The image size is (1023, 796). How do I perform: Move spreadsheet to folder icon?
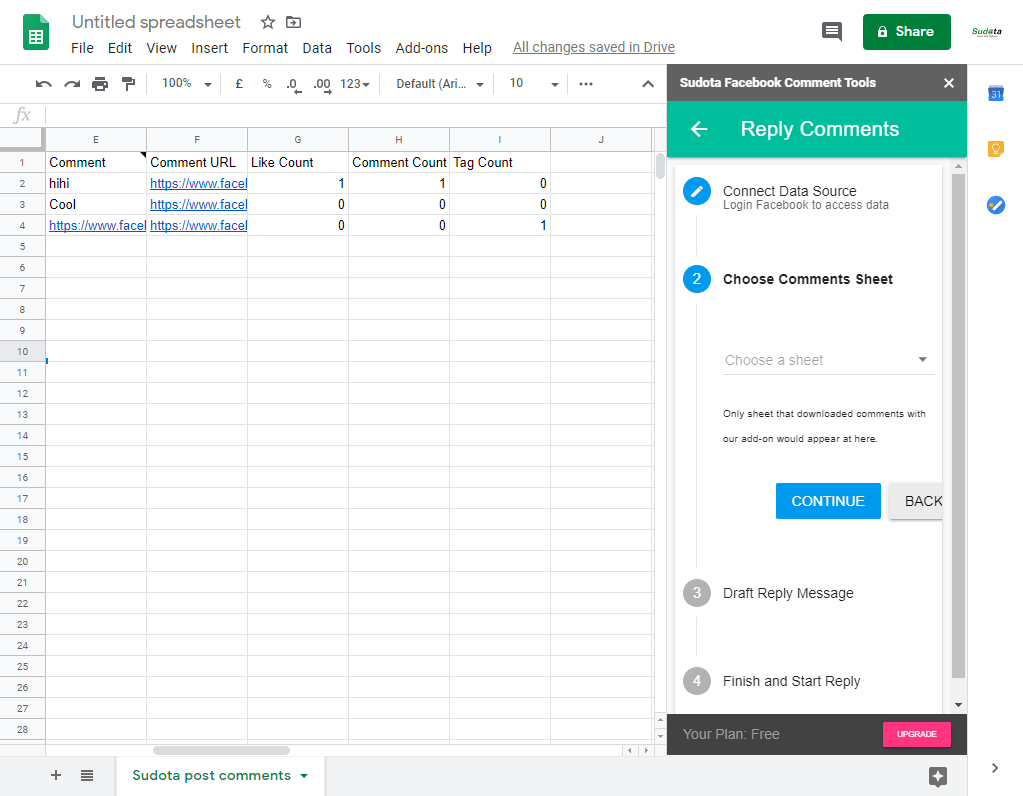tap(294, 22)
